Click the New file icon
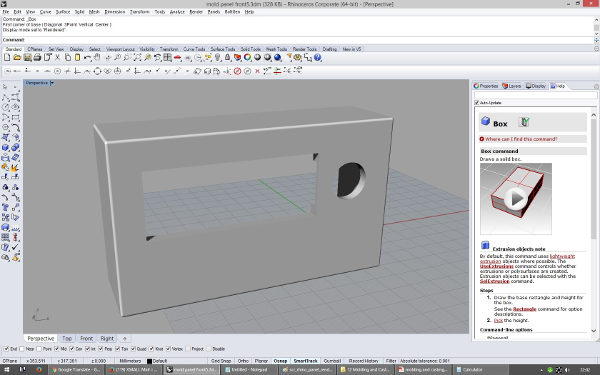The image size is (600, 375). tap(7, 58)
